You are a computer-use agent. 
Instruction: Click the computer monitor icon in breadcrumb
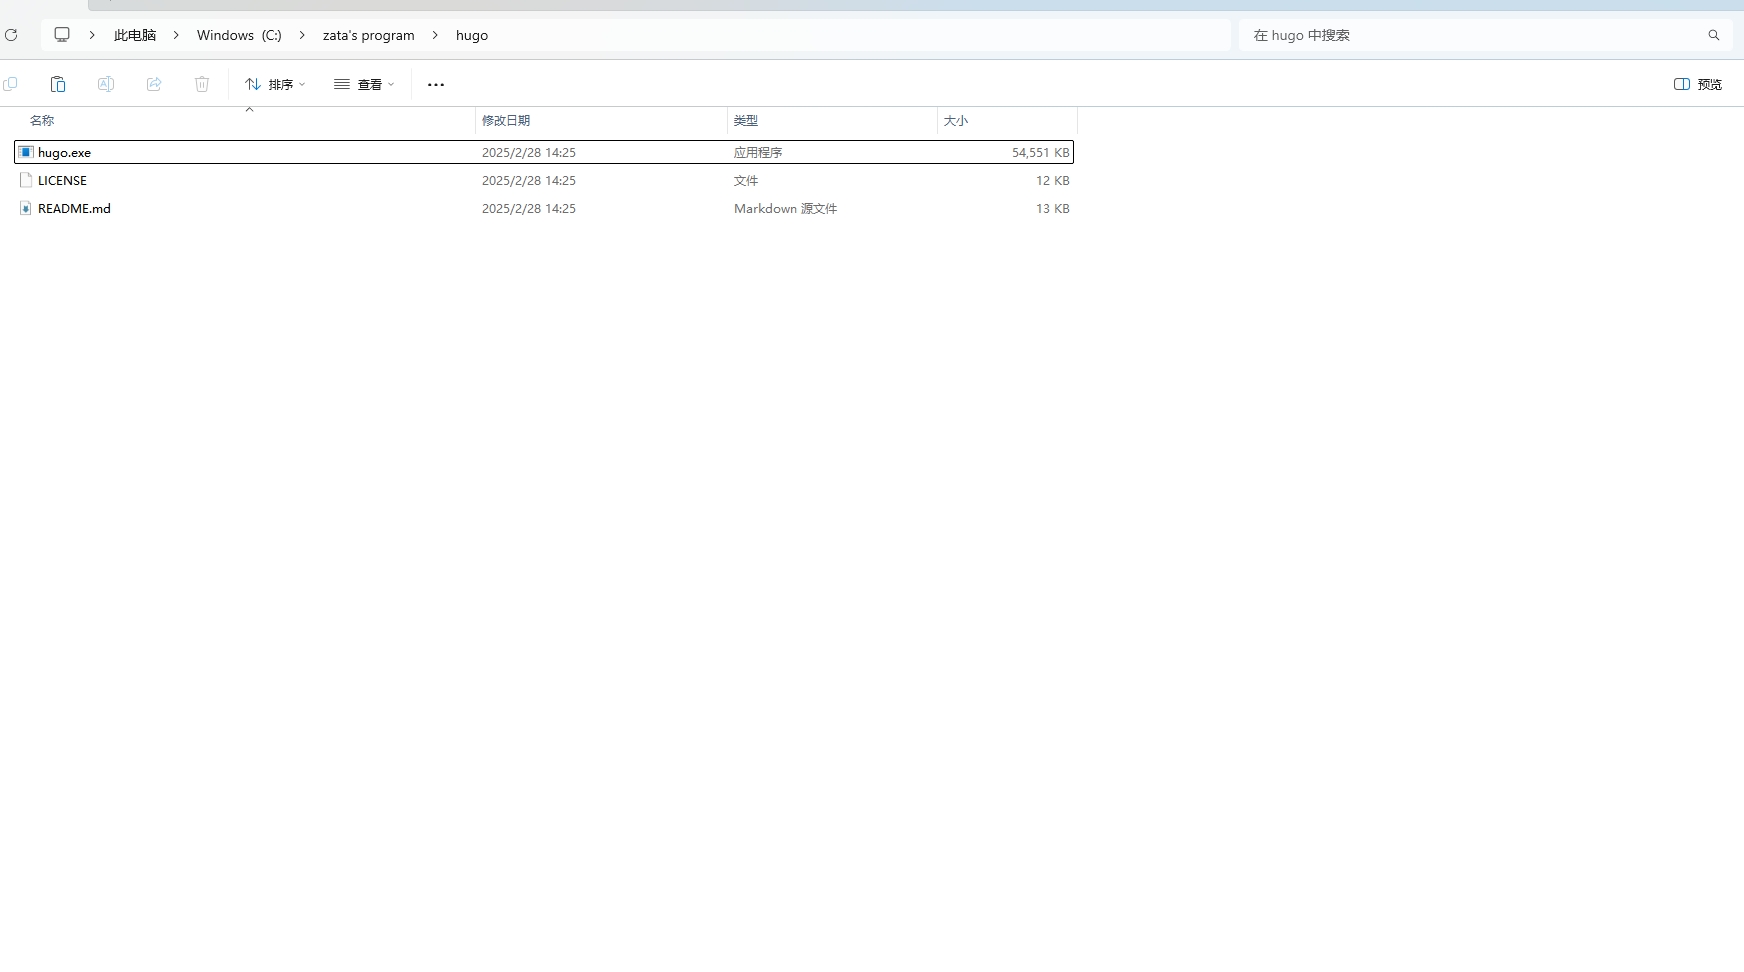click(x=62, y=35)
